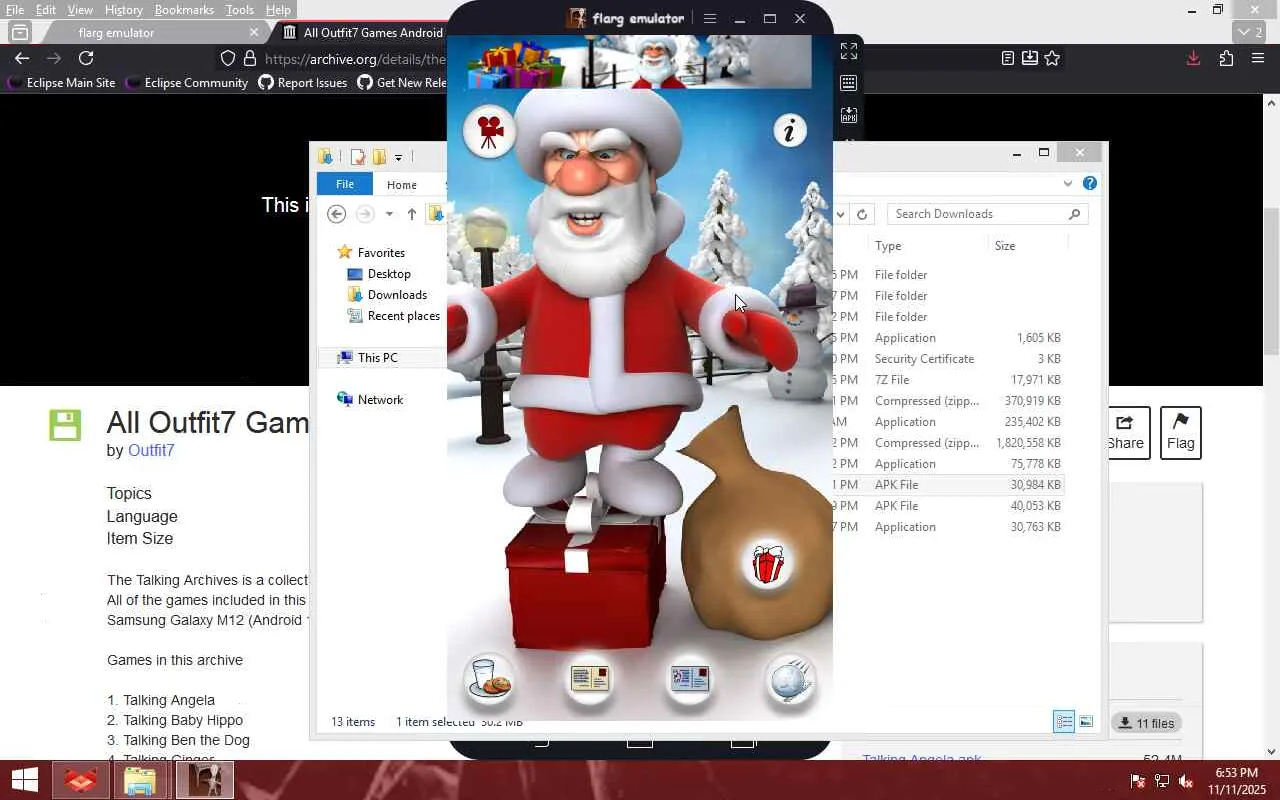Screen dimensions: 1280x800
Task: Open the Firefox History menu
Action: [123, 10]
